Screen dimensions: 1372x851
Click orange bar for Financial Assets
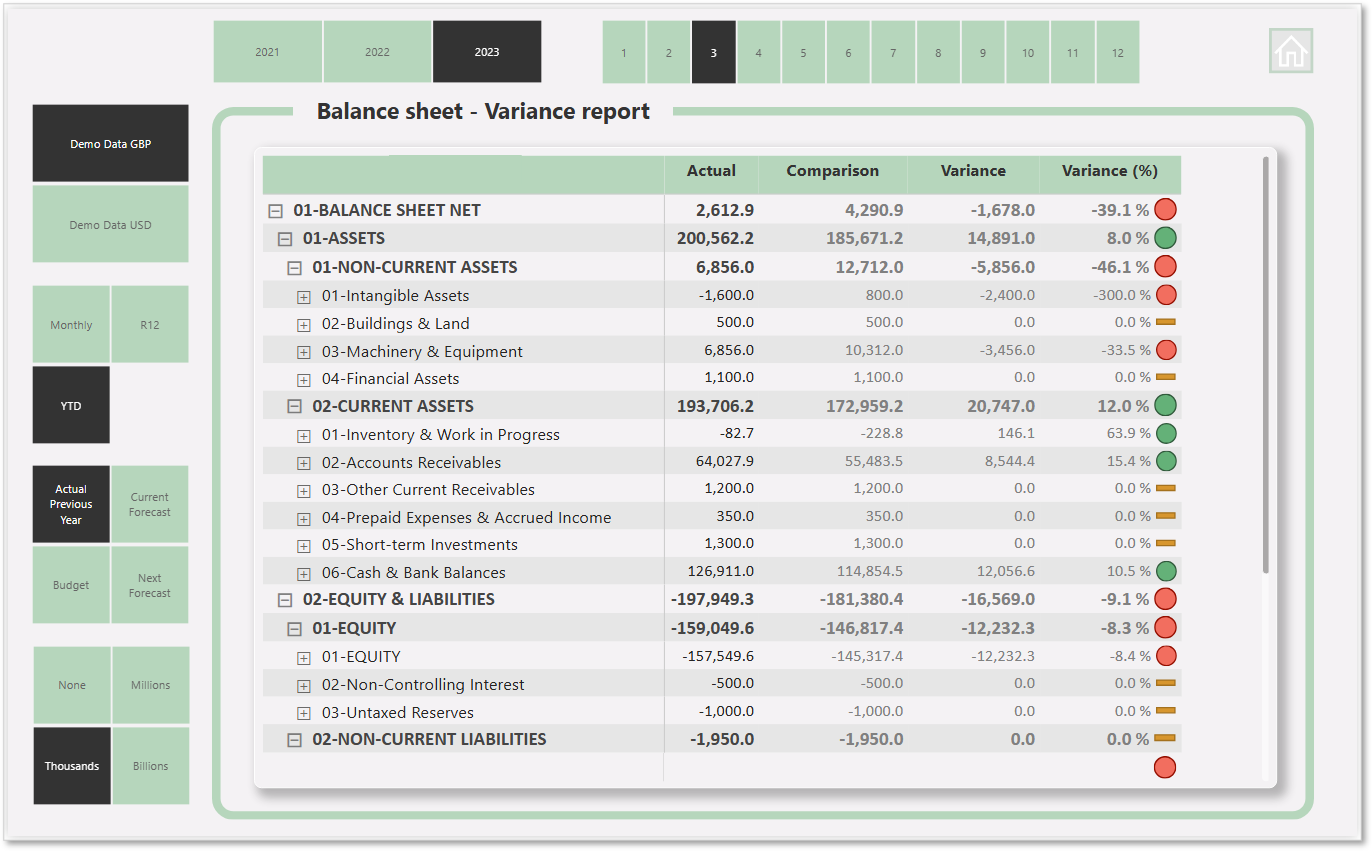pyautogui.click(x=1165, y=377)
